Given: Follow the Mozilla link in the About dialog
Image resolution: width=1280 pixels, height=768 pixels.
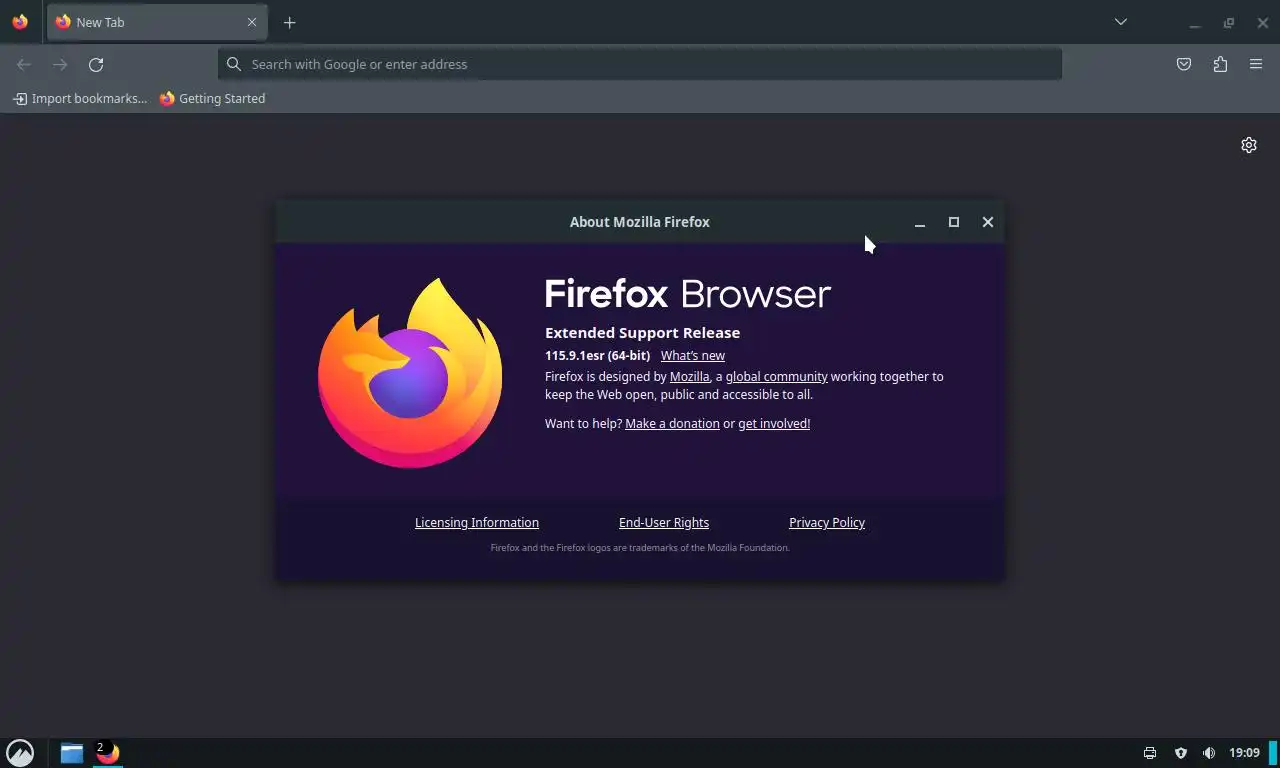Looking at the screenshot, I should 689,377.
